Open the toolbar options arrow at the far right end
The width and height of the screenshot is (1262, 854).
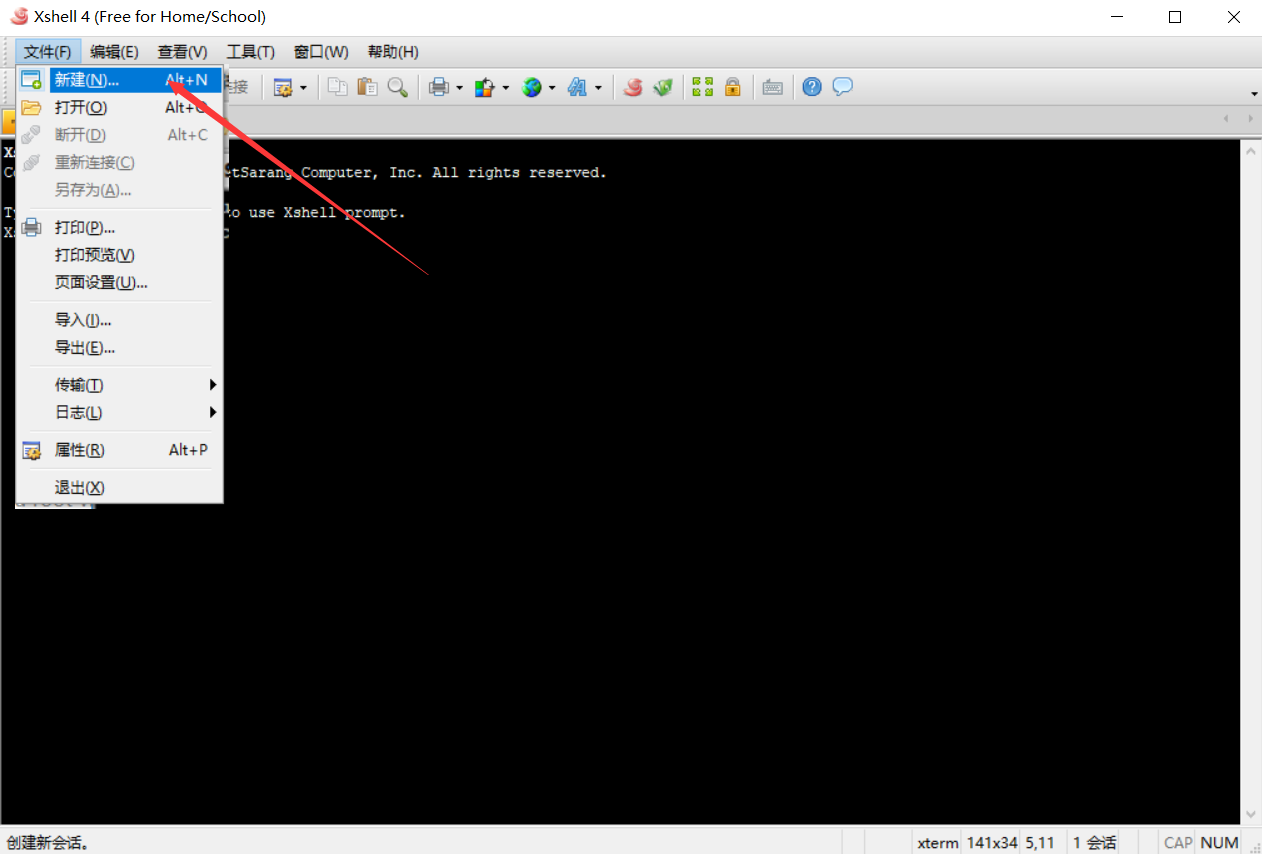tap(1254, 94)
